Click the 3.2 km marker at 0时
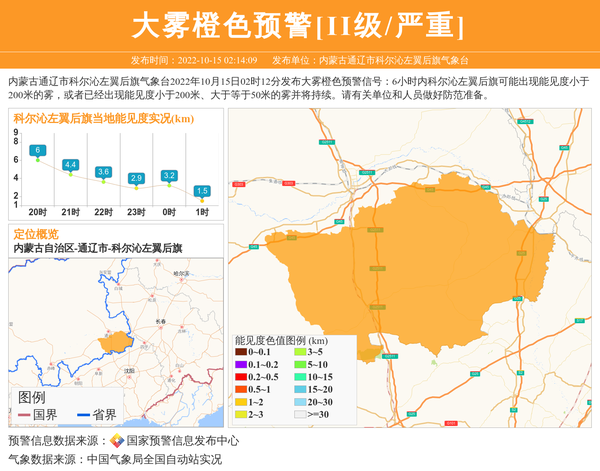This screenshot has height=471, width=600. pos(169,176)
